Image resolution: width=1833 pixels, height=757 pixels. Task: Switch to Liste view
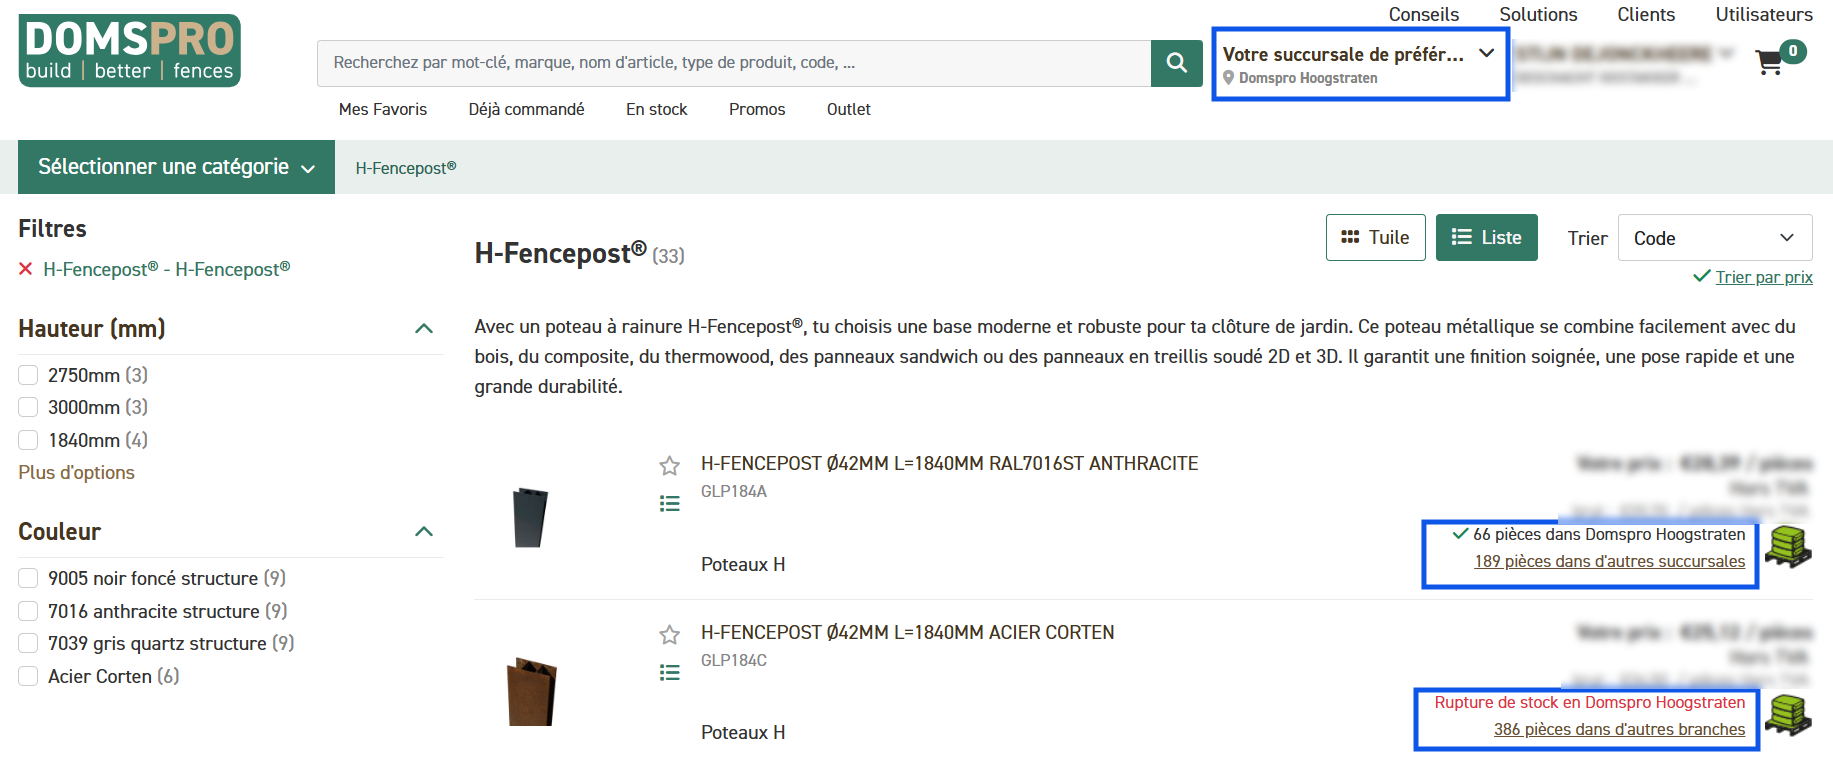pos(1487,237)
